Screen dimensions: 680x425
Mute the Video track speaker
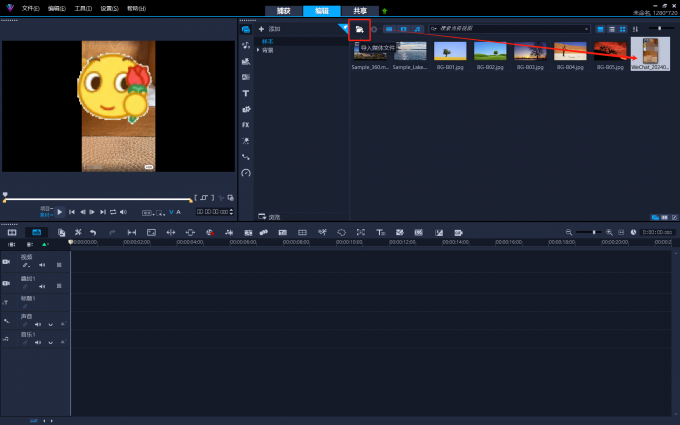pos(42,265)
